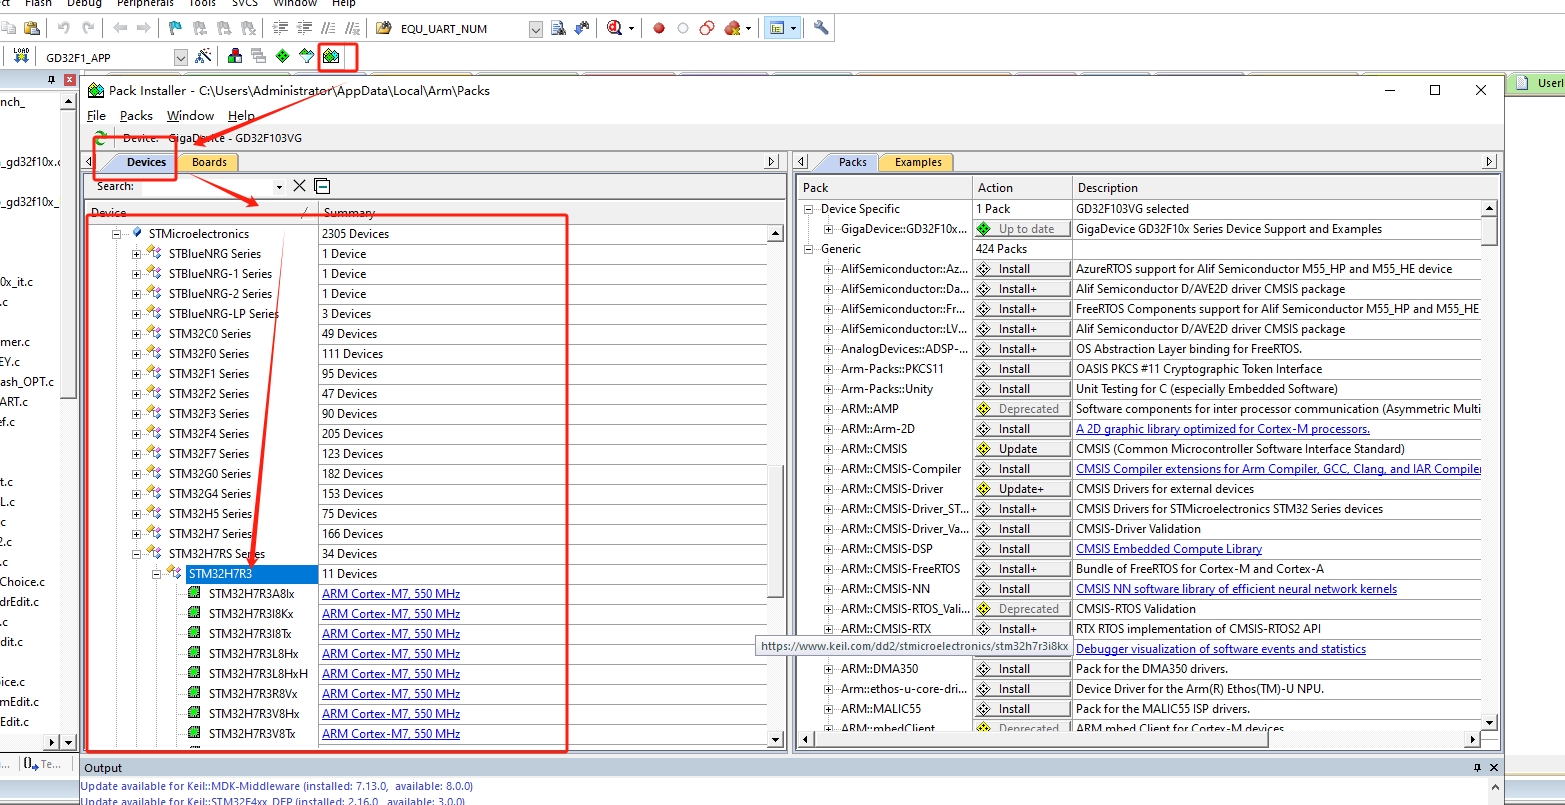
Task: Close the Project panel with red X
Action: pyautogui.click(x=69, y=80)
